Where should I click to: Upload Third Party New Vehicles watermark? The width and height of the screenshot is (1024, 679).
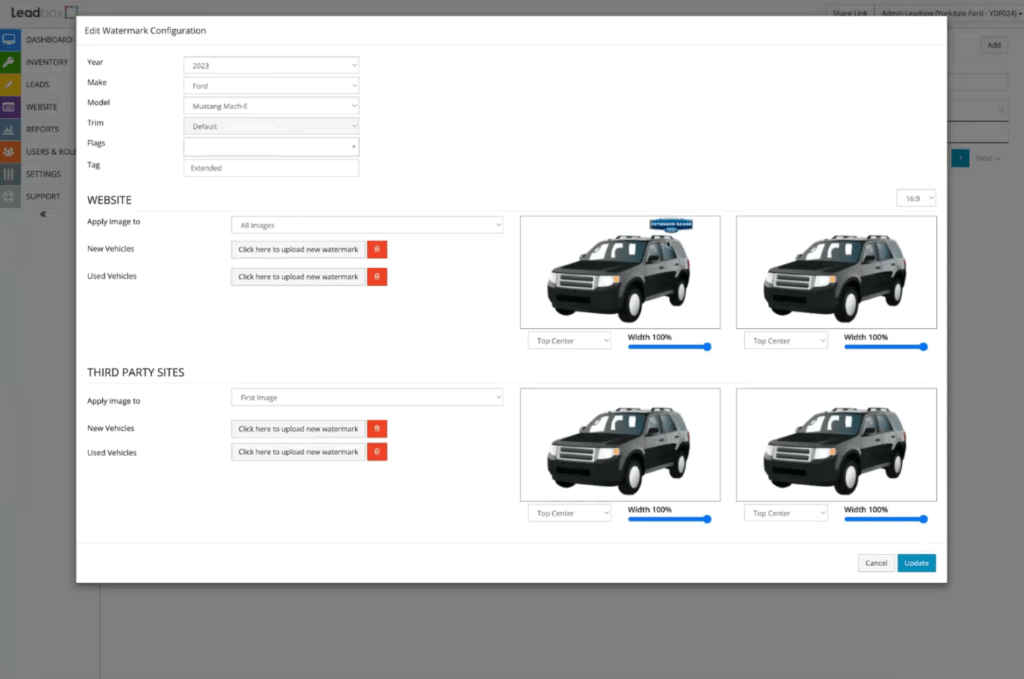[x=298, y=429]
